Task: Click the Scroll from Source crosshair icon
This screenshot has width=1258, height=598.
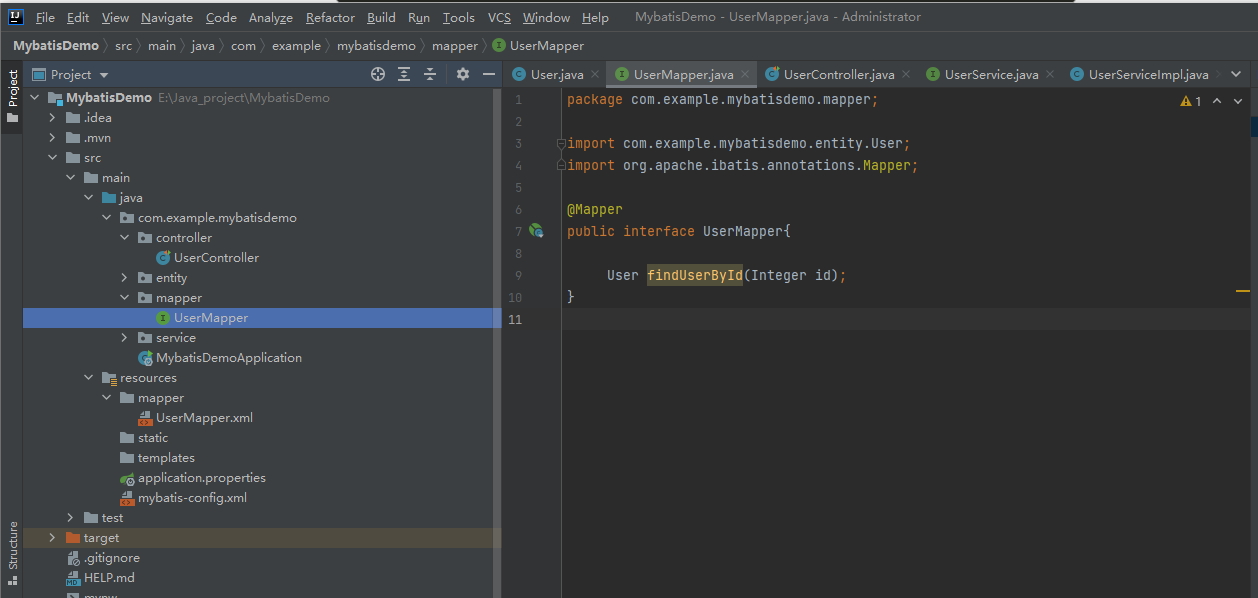Action: (378, 74)
